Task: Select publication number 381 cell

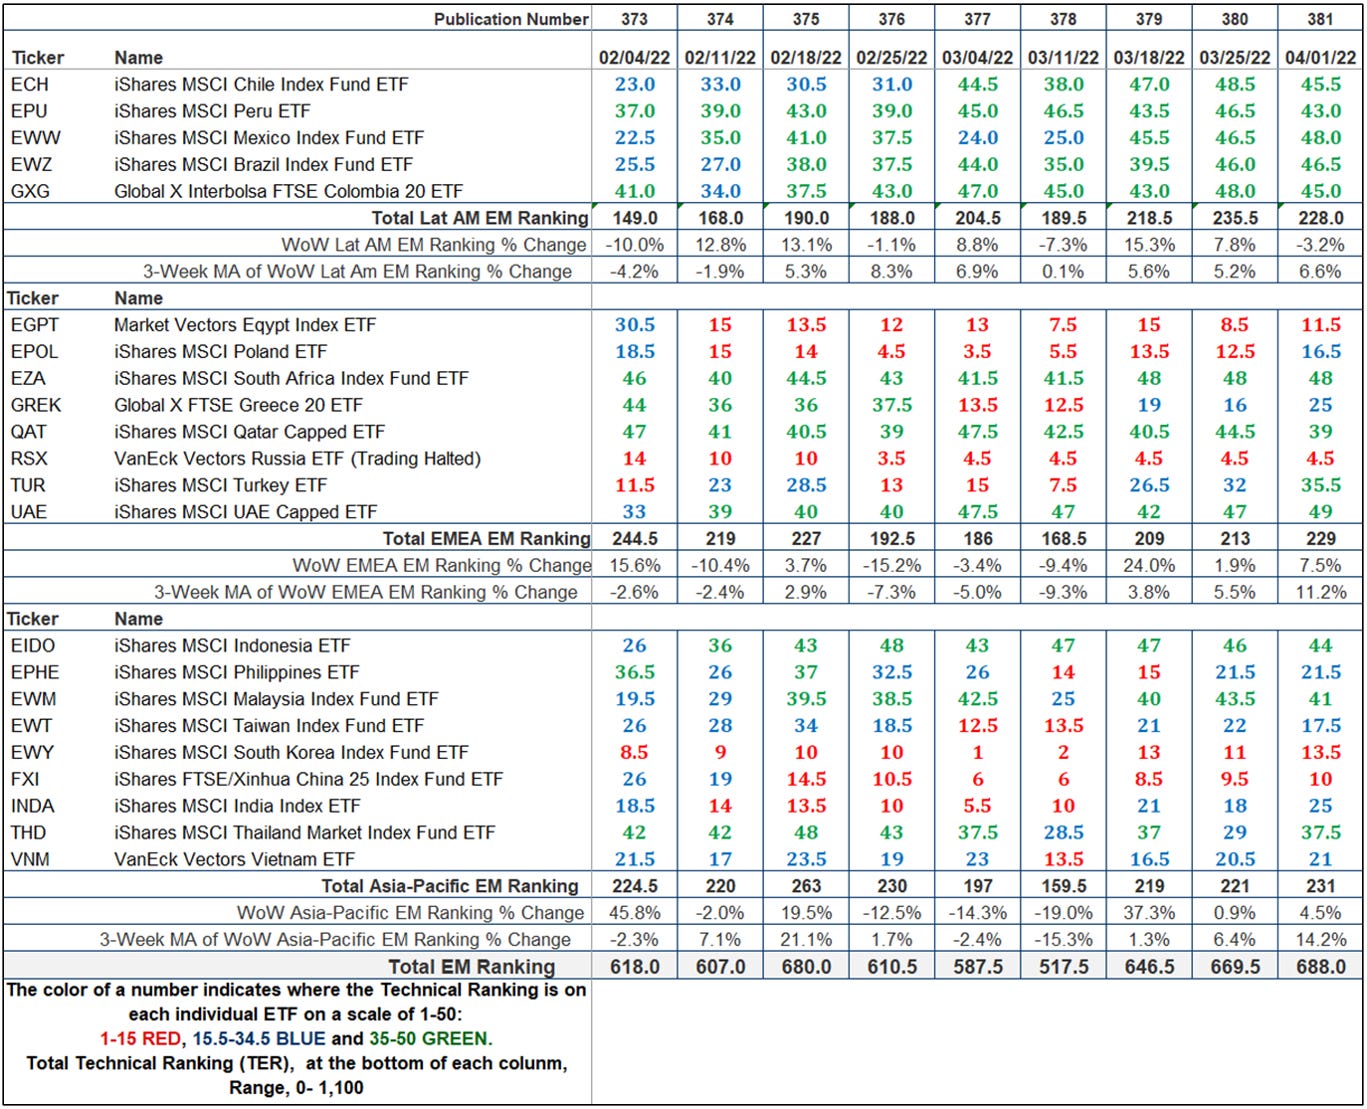Action: (1320, 19)
